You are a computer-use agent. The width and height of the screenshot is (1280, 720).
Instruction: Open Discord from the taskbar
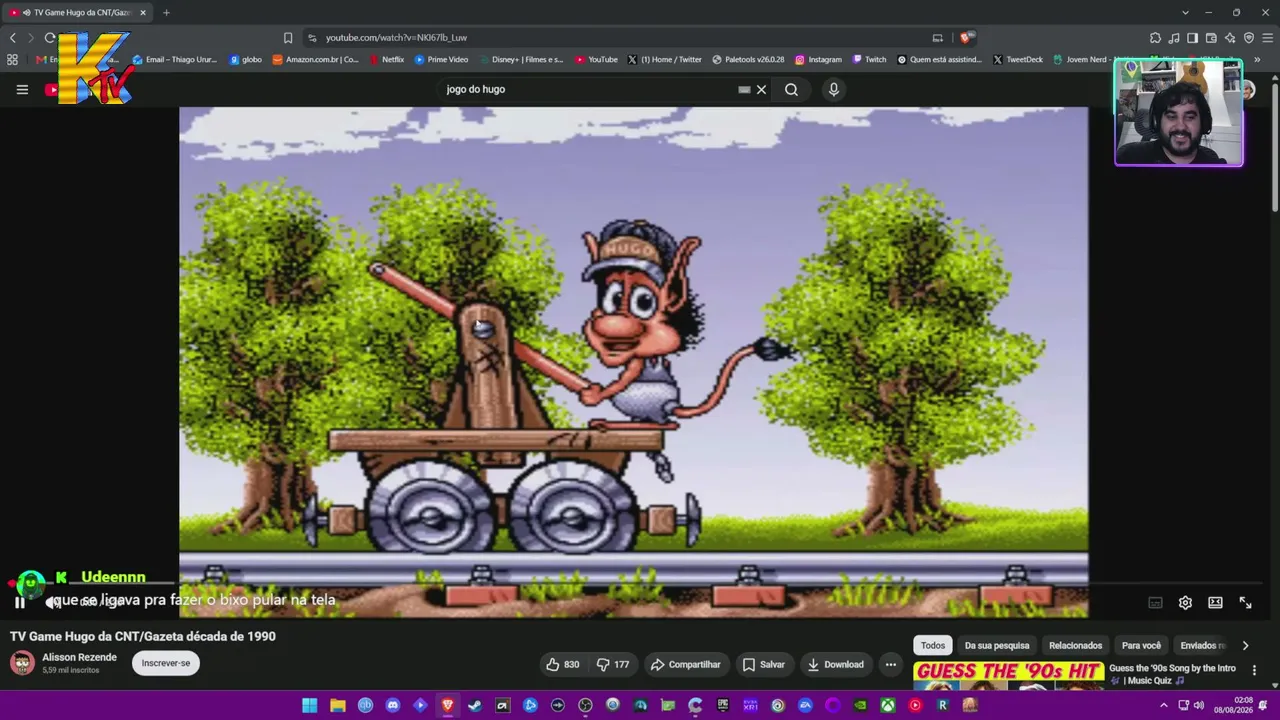[x=393, y=705]
